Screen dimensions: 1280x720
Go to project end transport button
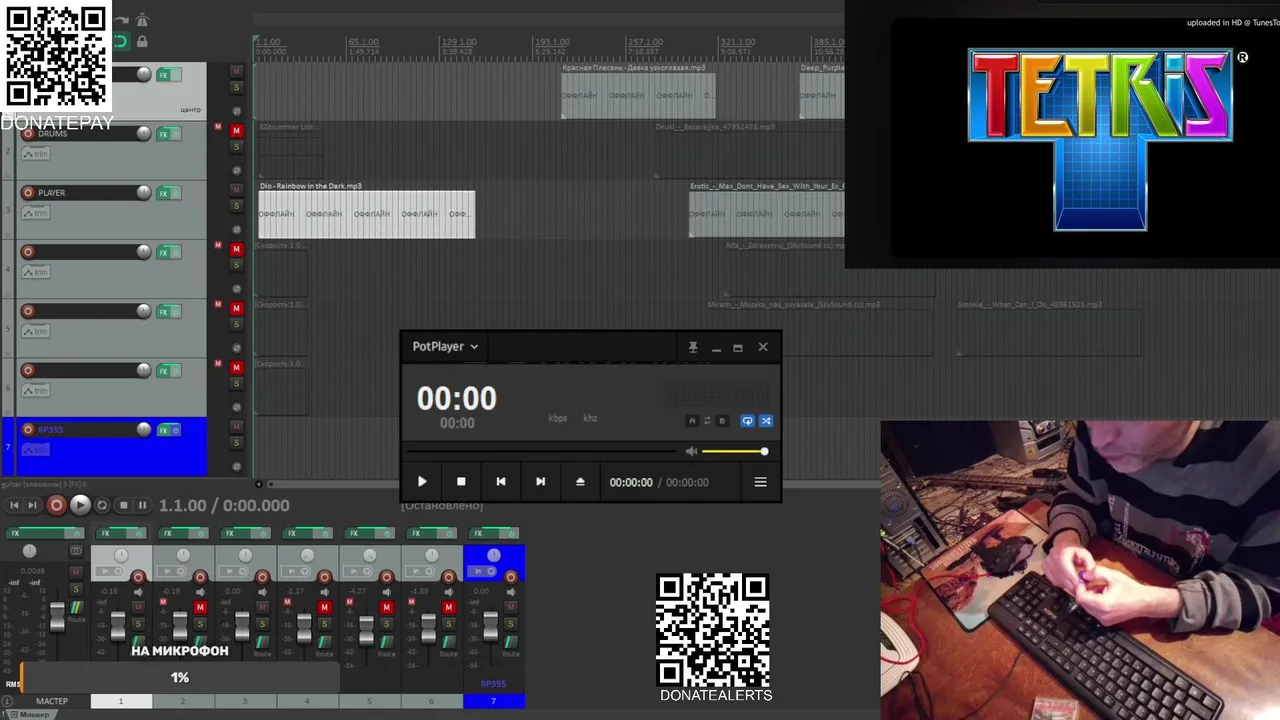click(32, 506)
